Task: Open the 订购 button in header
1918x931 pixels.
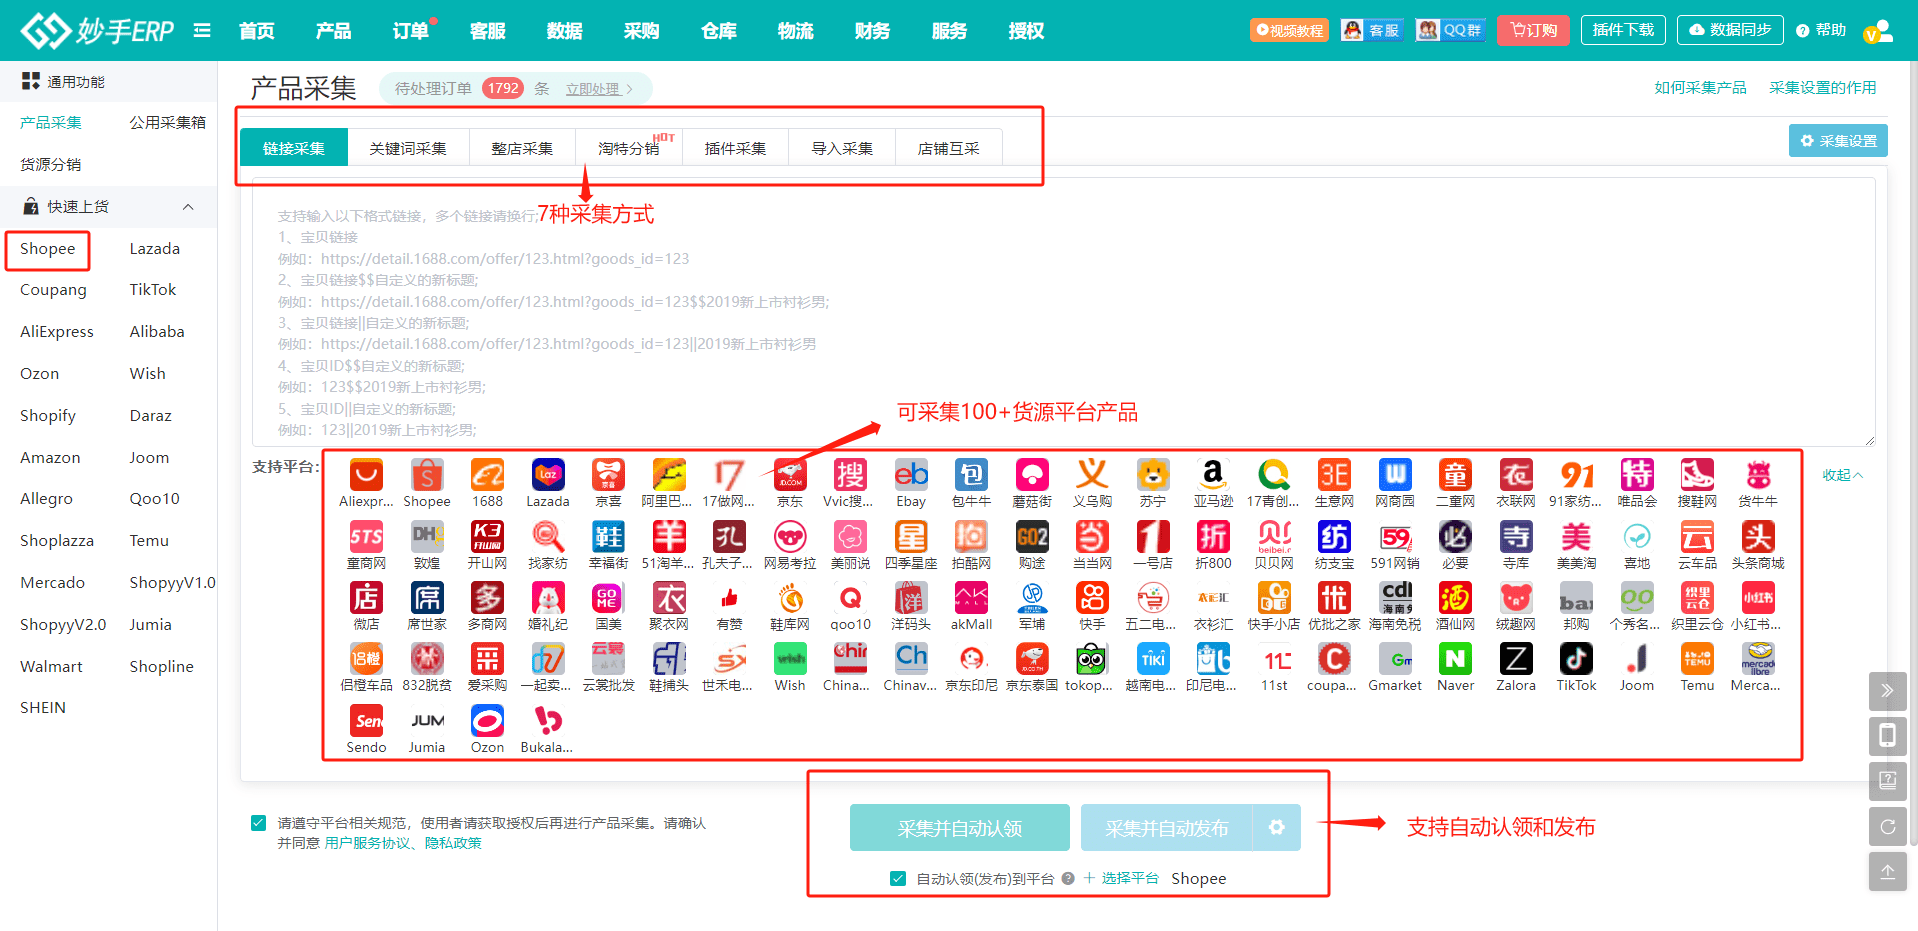Action: [1533, 30]
